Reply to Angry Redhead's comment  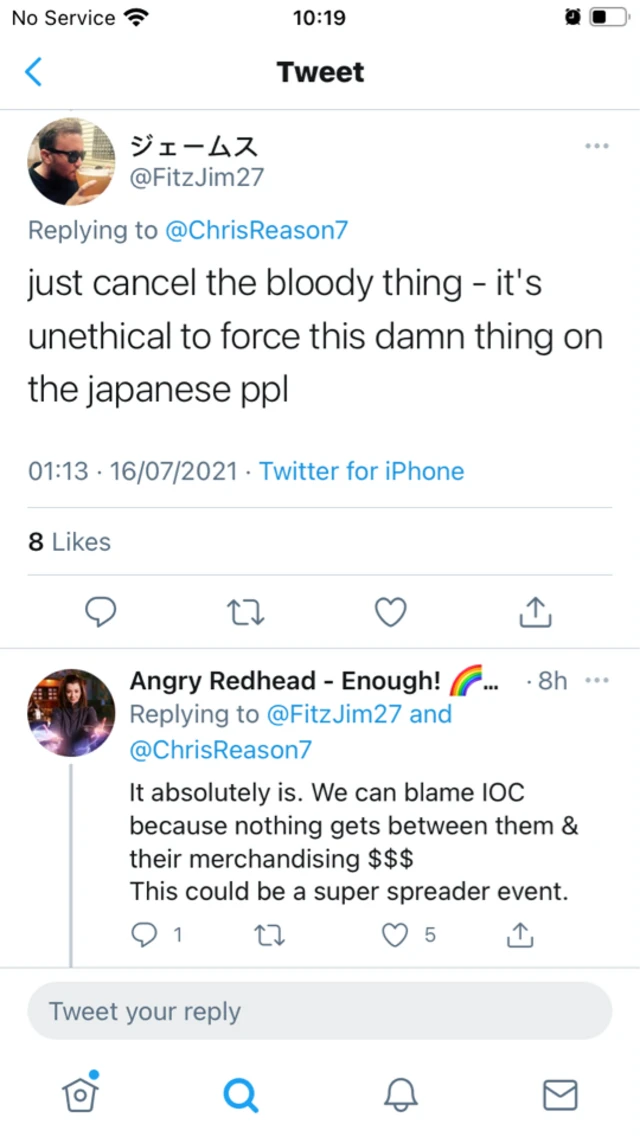point(147,935)
